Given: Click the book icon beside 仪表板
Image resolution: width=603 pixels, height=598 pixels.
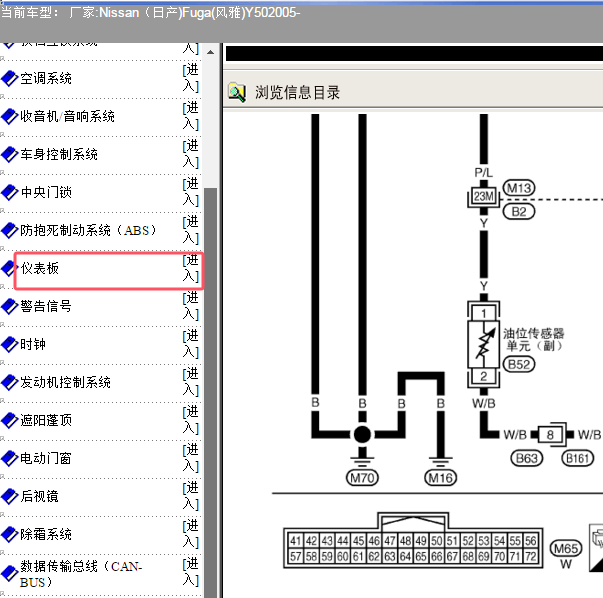Looking at the screenshot, I should click(8, 268).
